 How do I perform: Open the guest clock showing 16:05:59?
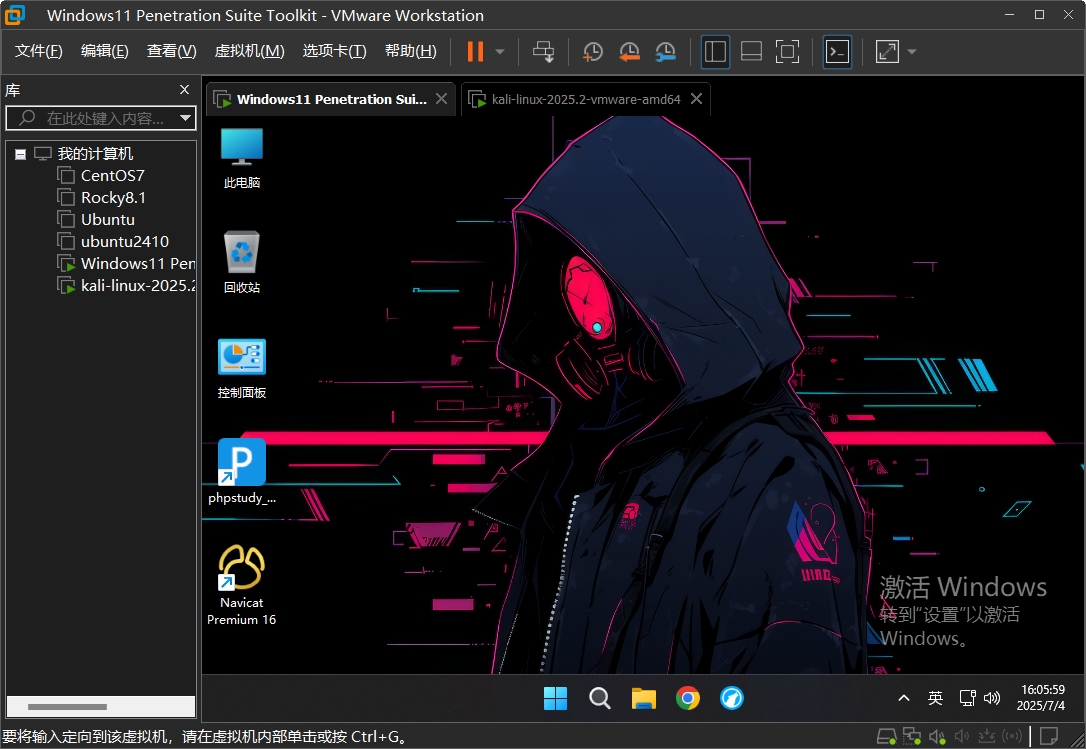tap(1042, 698)
